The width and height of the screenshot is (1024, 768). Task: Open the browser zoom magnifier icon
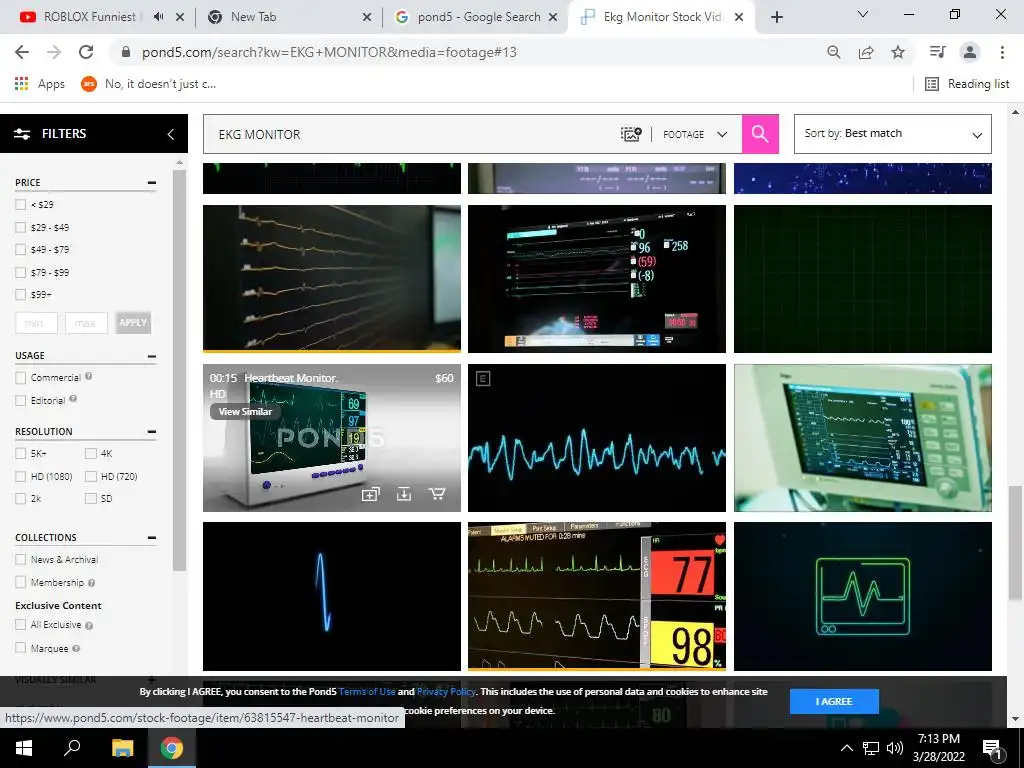[x=833, y=52]
